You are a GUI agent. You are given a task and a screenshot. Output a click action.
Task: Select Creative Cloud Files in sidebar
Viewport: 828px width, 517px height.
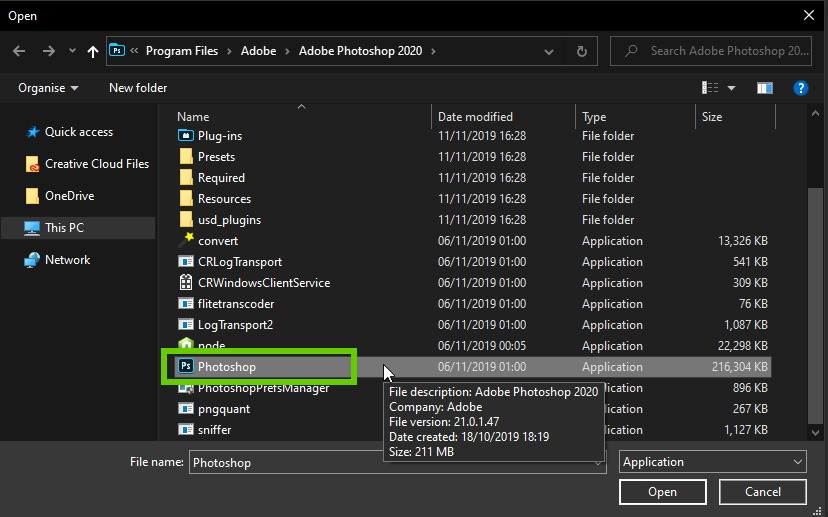pyautogui.click(x=97, y=164)
